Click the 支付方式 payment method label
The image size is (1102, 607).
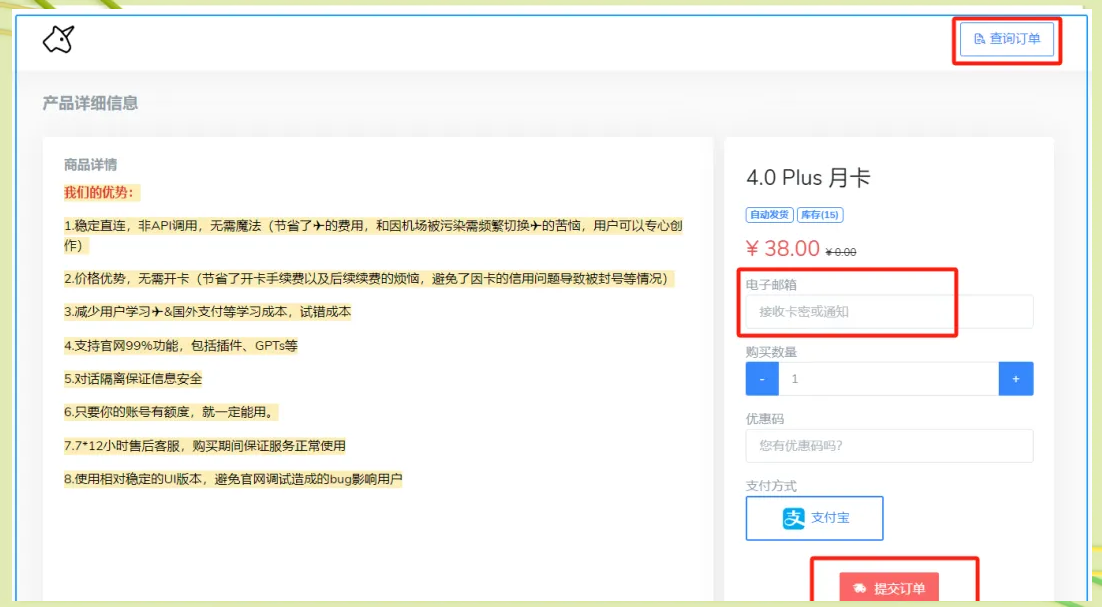pyautogui.click(x=771, y=485)
